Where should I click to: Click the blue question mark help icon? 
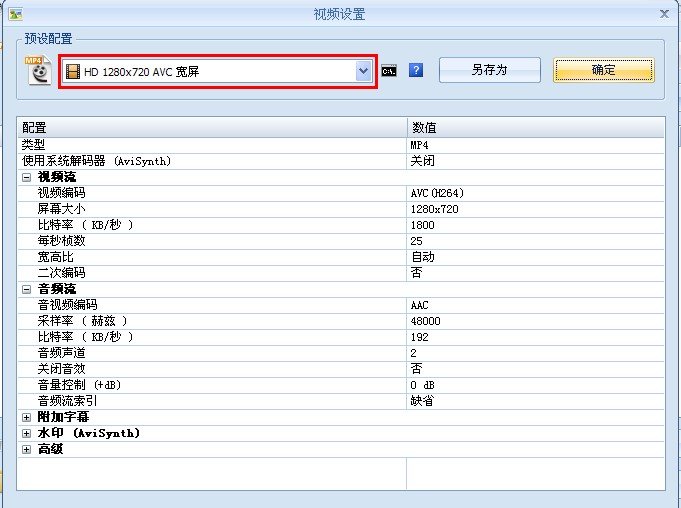click(x=416, y=70)
